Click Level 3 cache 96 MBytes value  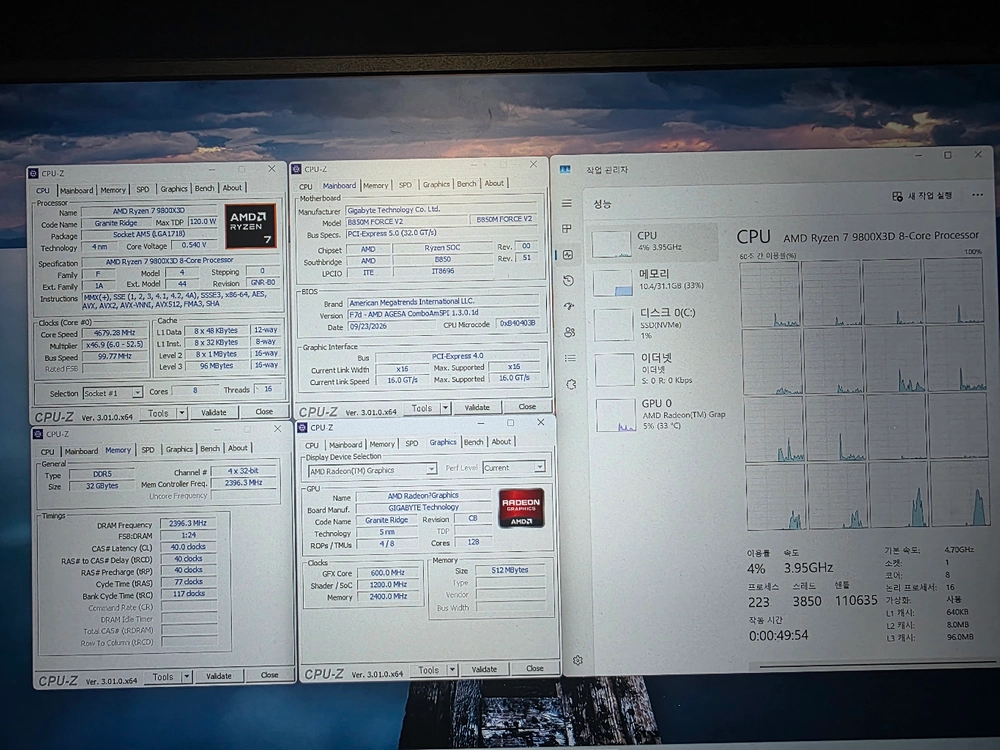[x=217, y=366]
